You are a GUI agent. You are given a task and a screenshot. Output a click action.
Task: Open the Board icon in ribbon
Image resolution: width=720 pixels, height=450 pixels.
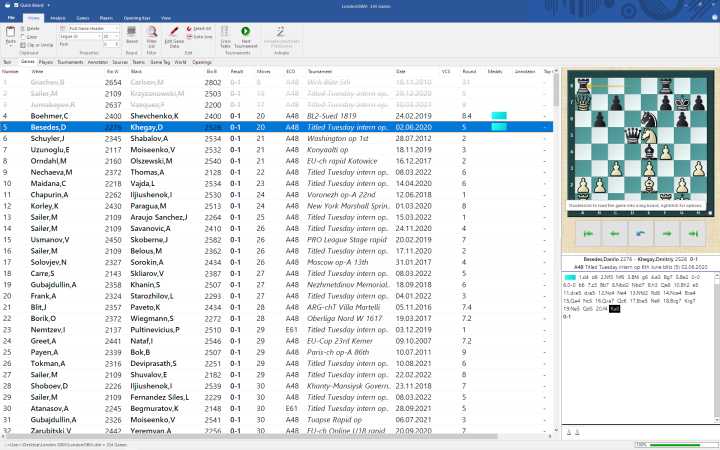click(x=131, y=31)
